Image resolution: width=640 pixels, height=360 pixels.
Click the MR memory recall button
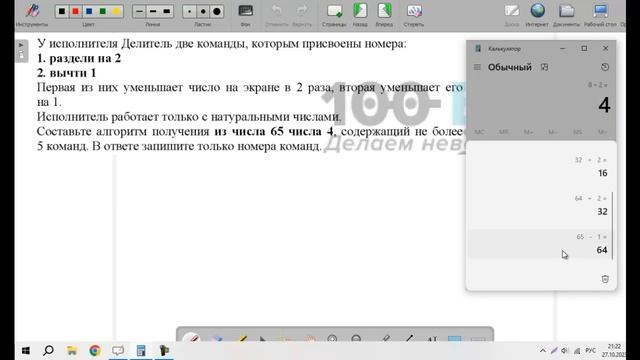pyautogui.click(x=504, y=132)
